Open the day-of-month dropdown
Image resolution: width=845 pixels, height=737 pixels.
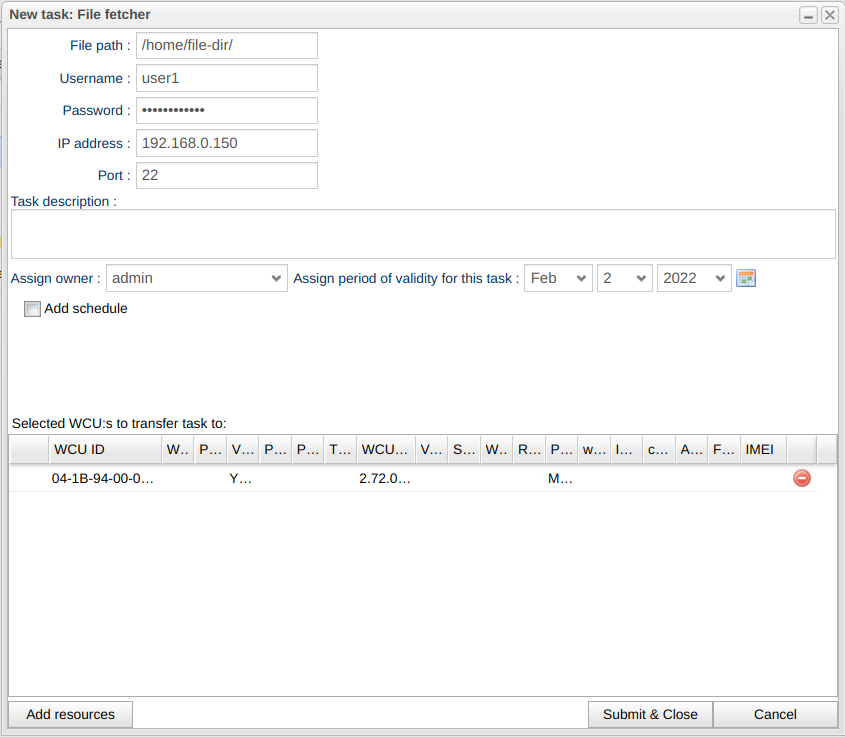(625, 278)
